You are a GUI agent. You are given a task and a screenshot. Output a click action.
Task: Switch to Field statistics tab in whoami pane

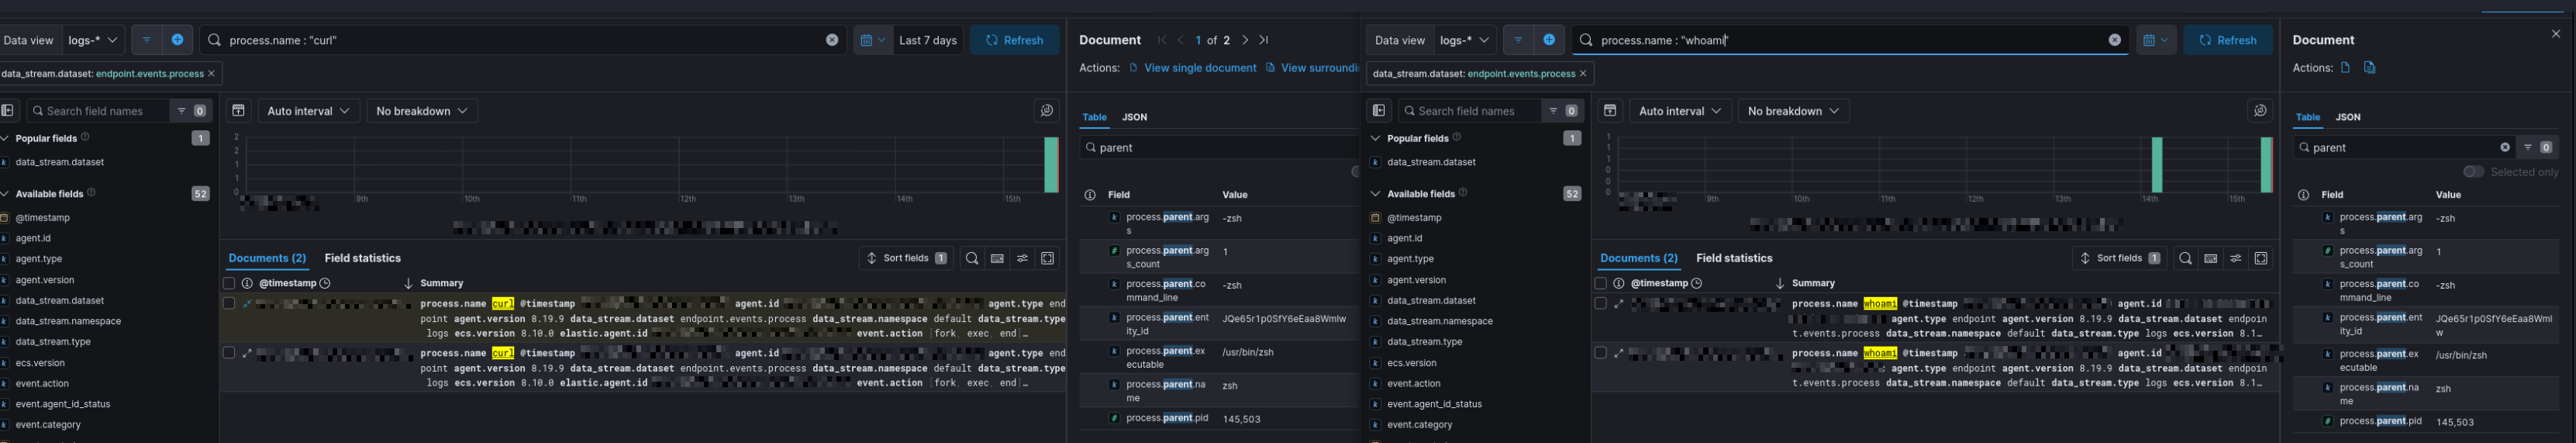[x=1733, y=258]
